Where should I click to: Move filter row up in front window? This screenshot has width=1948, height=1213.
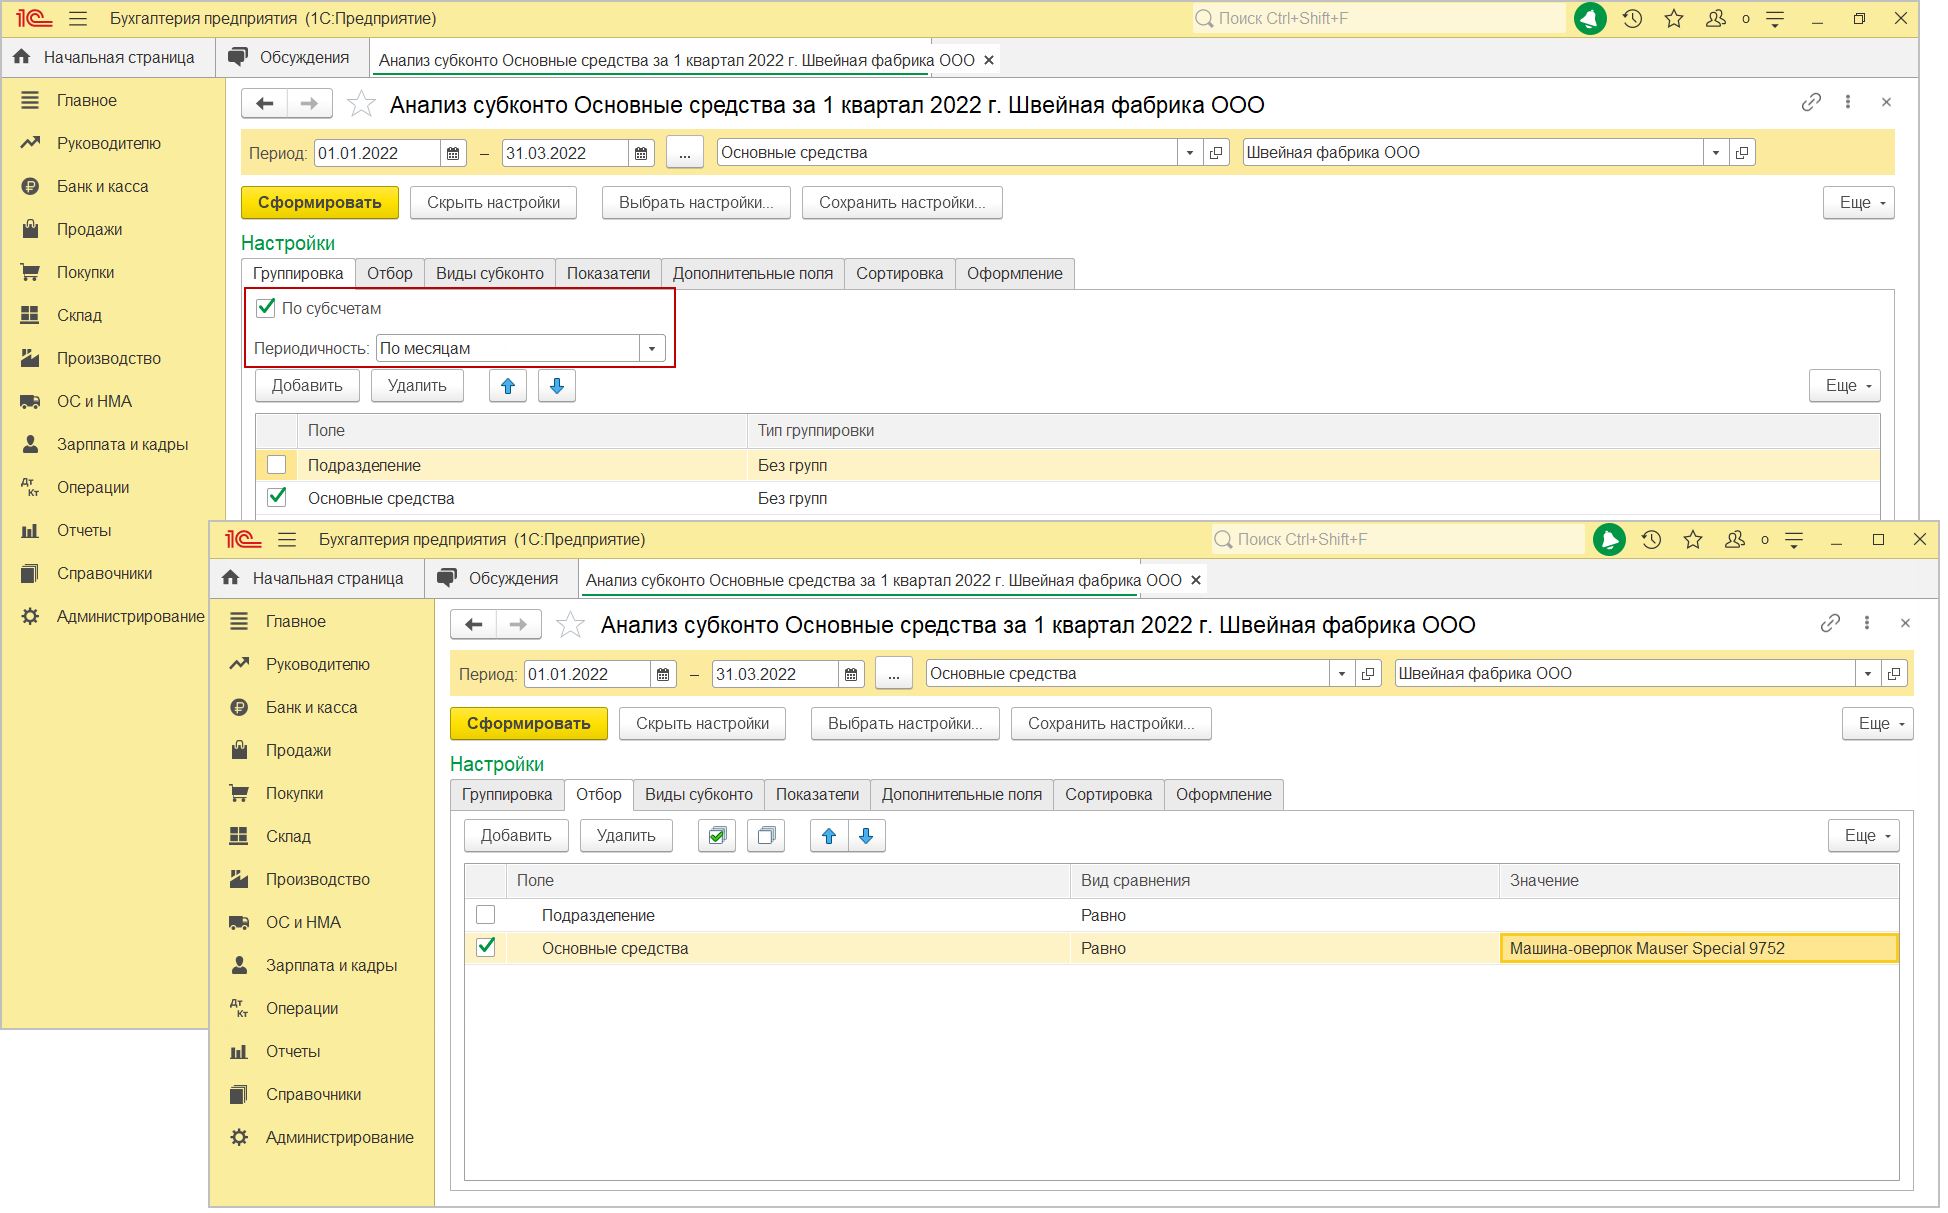[829, 836]
